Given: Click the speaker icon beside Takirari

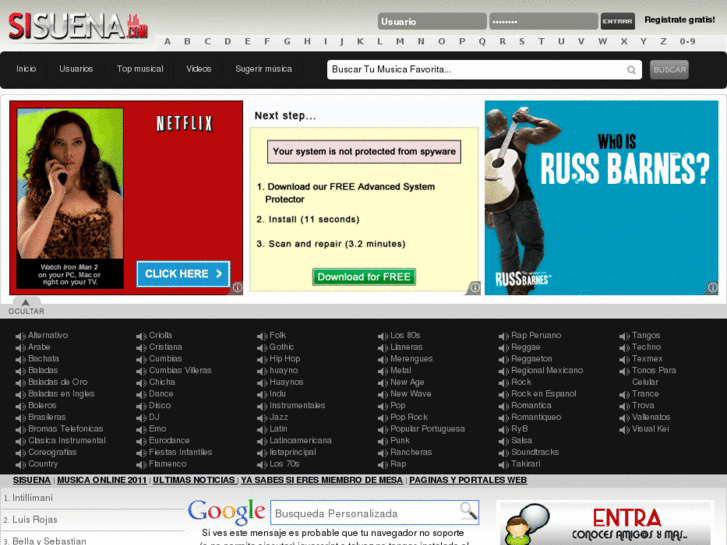Looking at the screenshot, I should coord(504,464).
